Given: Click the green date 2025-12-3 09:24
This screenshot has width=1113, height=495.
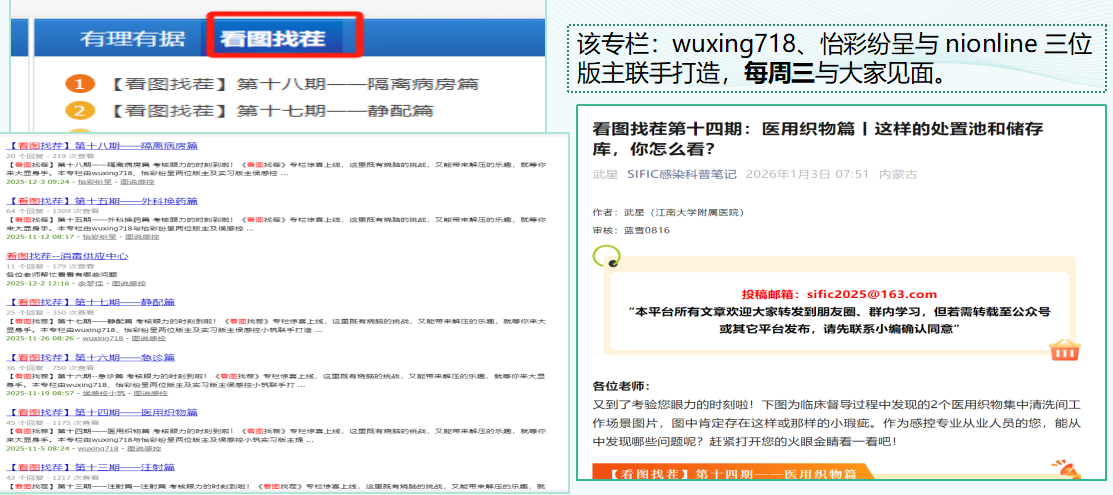Looking at the screenshot, I should [38, 182].
